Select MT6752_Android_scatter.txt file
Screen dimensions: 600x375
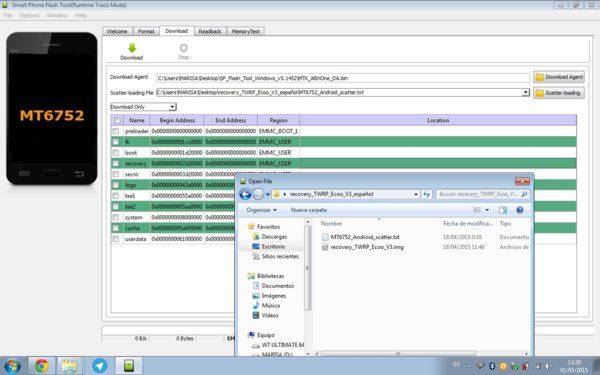tap(360, 237)
